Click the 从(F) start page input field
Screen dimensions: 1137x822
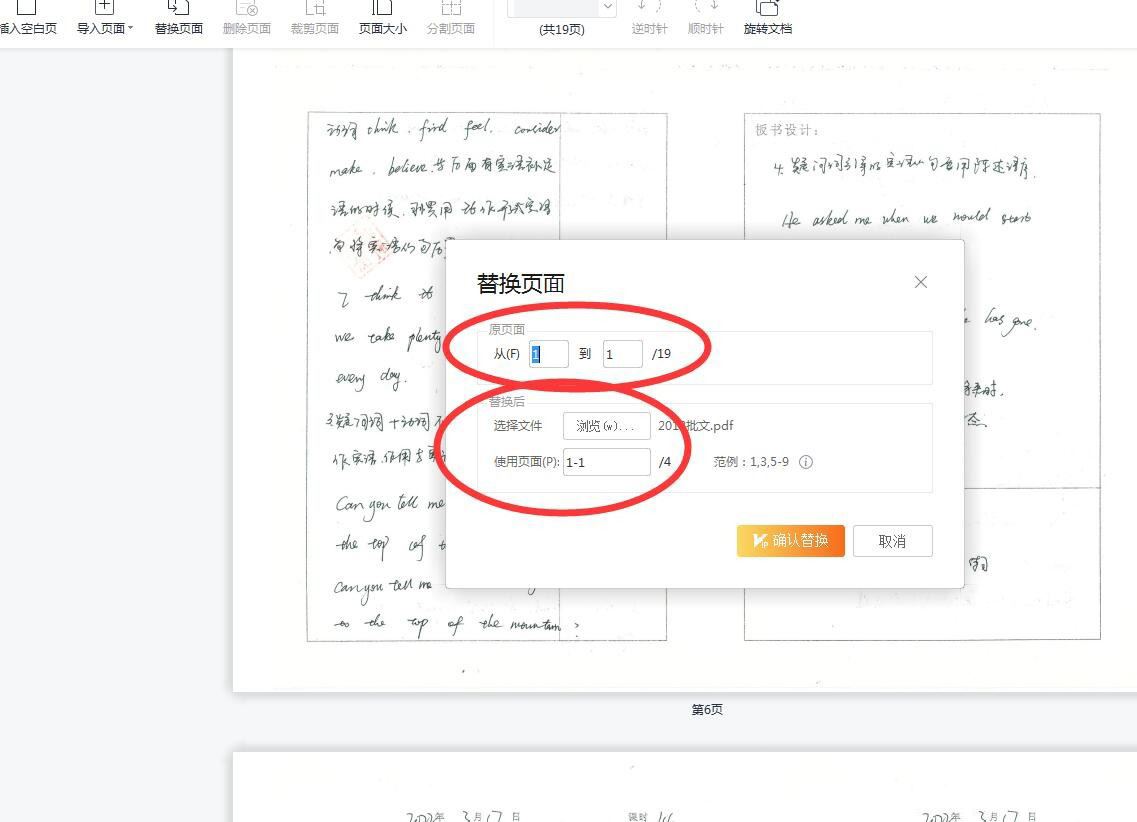pos(548,354)
